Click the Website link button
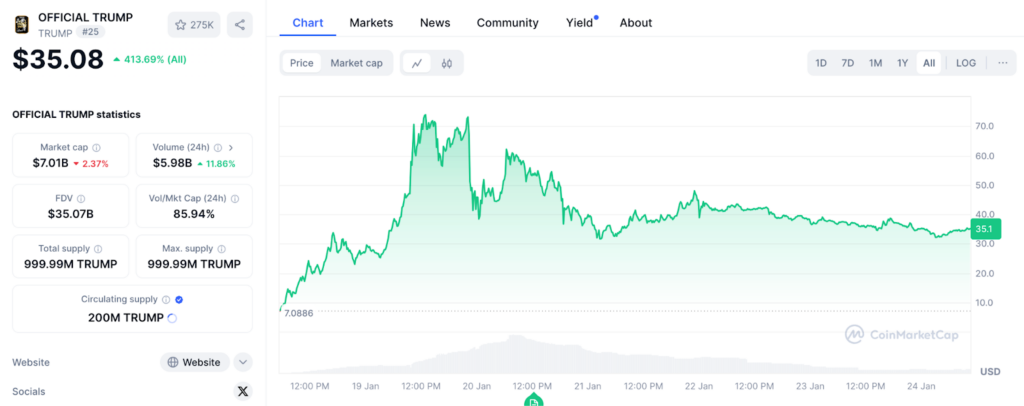 tap(195, 362)
